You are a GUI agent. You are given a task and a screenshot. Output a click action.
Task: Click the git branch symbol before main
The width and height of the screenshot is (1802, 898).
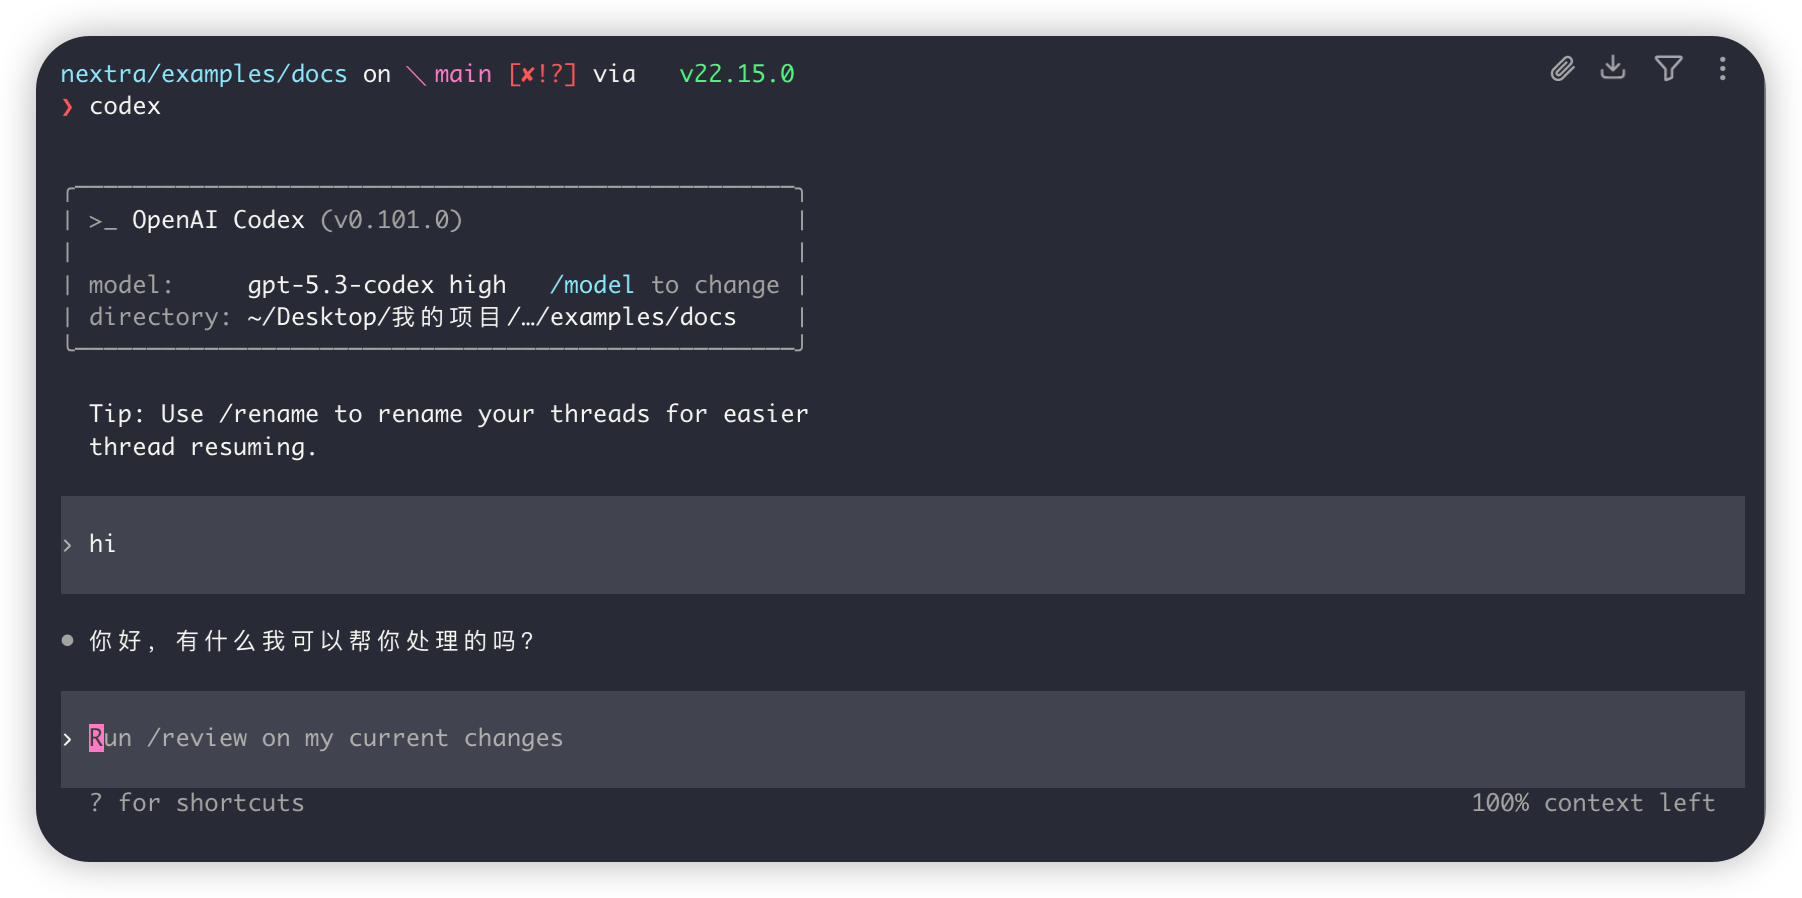(x=416, y=75)
